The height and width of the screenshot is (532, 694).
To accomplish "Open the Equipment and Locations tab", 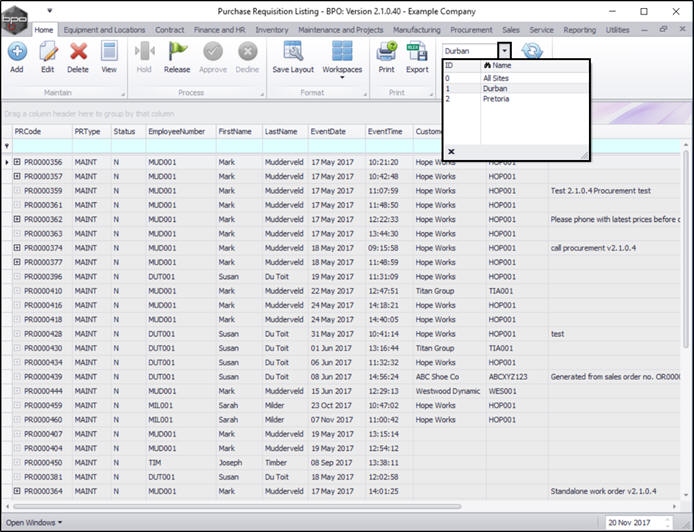I will point(104,30).
